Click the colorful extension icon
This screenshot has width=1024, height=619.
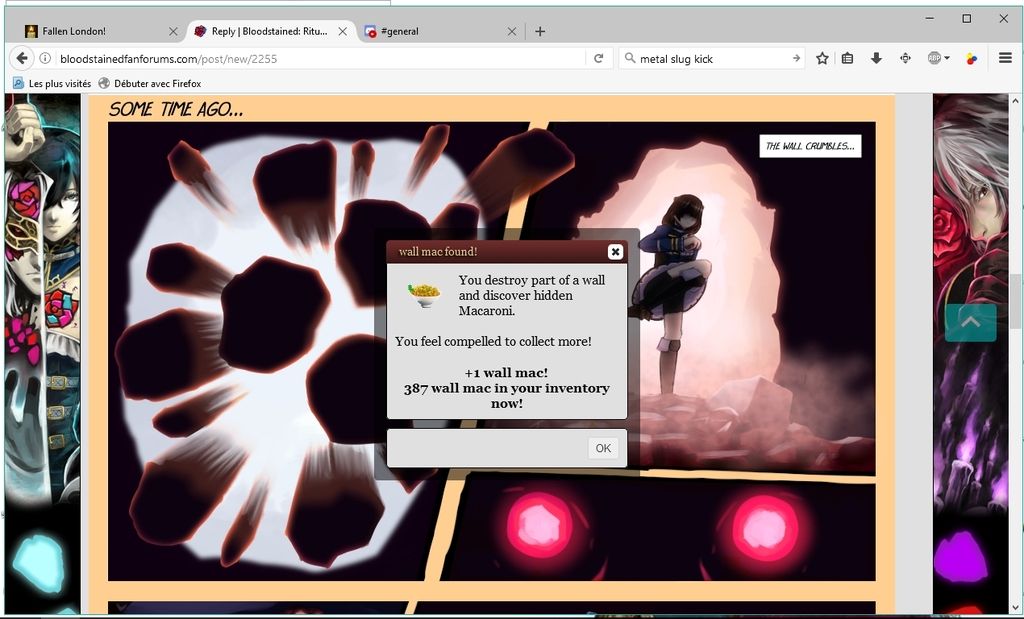(x=972, y=58)
